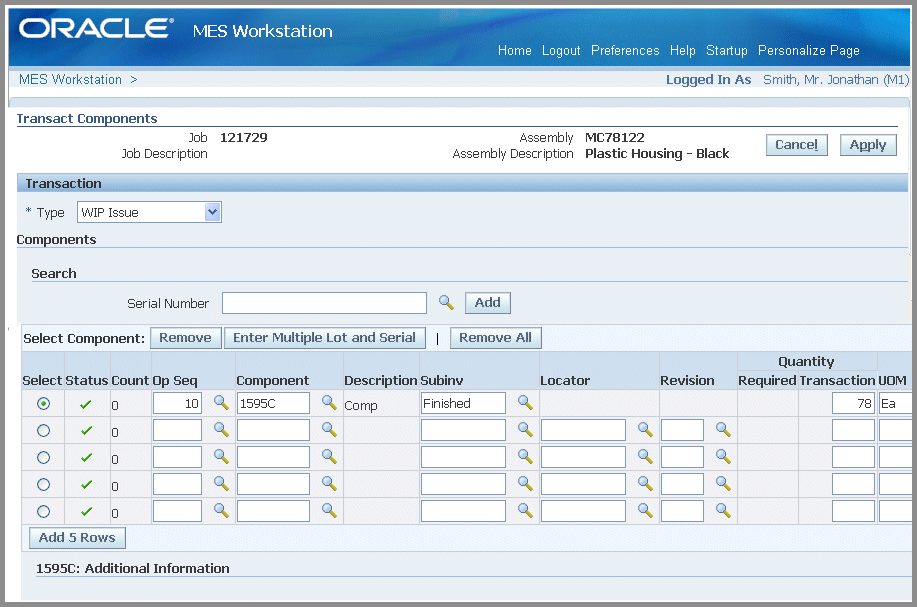The width and height of the screenshot is (917, 607).
Task: Open Serial Number search magnifier
Action: pos(446,302)
